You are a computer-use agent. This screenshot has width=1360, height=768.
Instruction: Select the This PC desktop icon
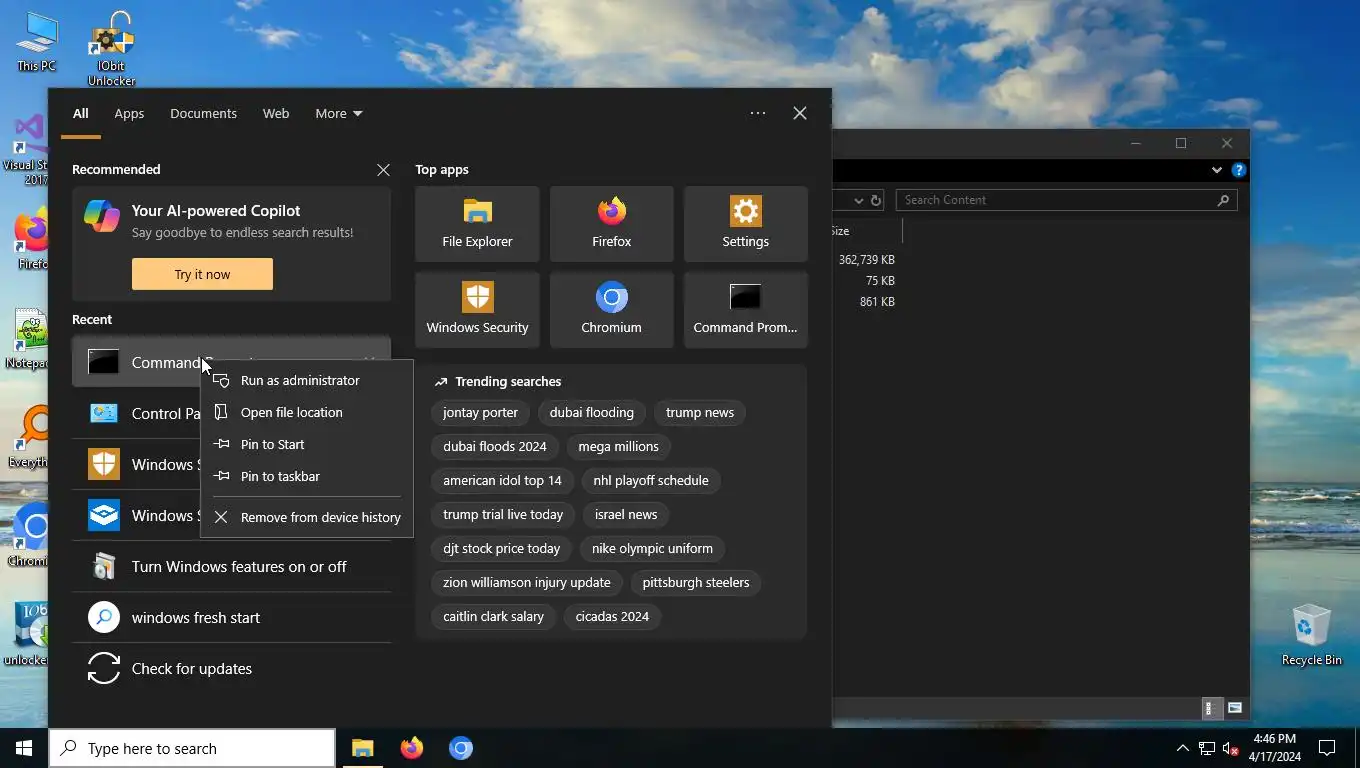pos(36,42)
